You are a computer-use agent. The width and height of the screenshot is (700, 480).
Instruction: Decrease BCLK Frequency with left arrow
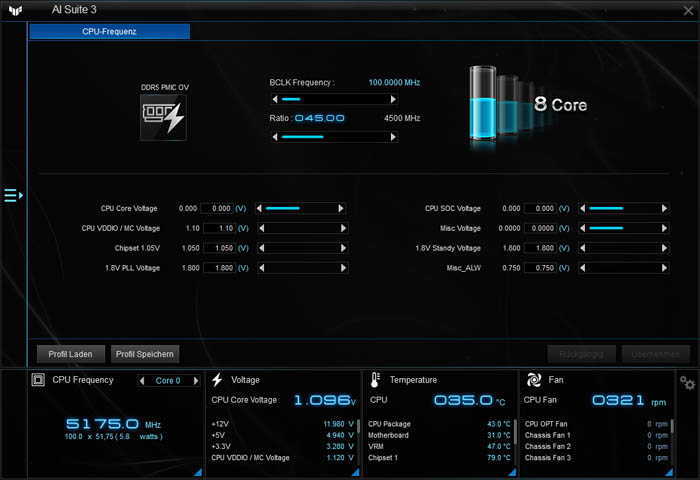coord(275,99)
